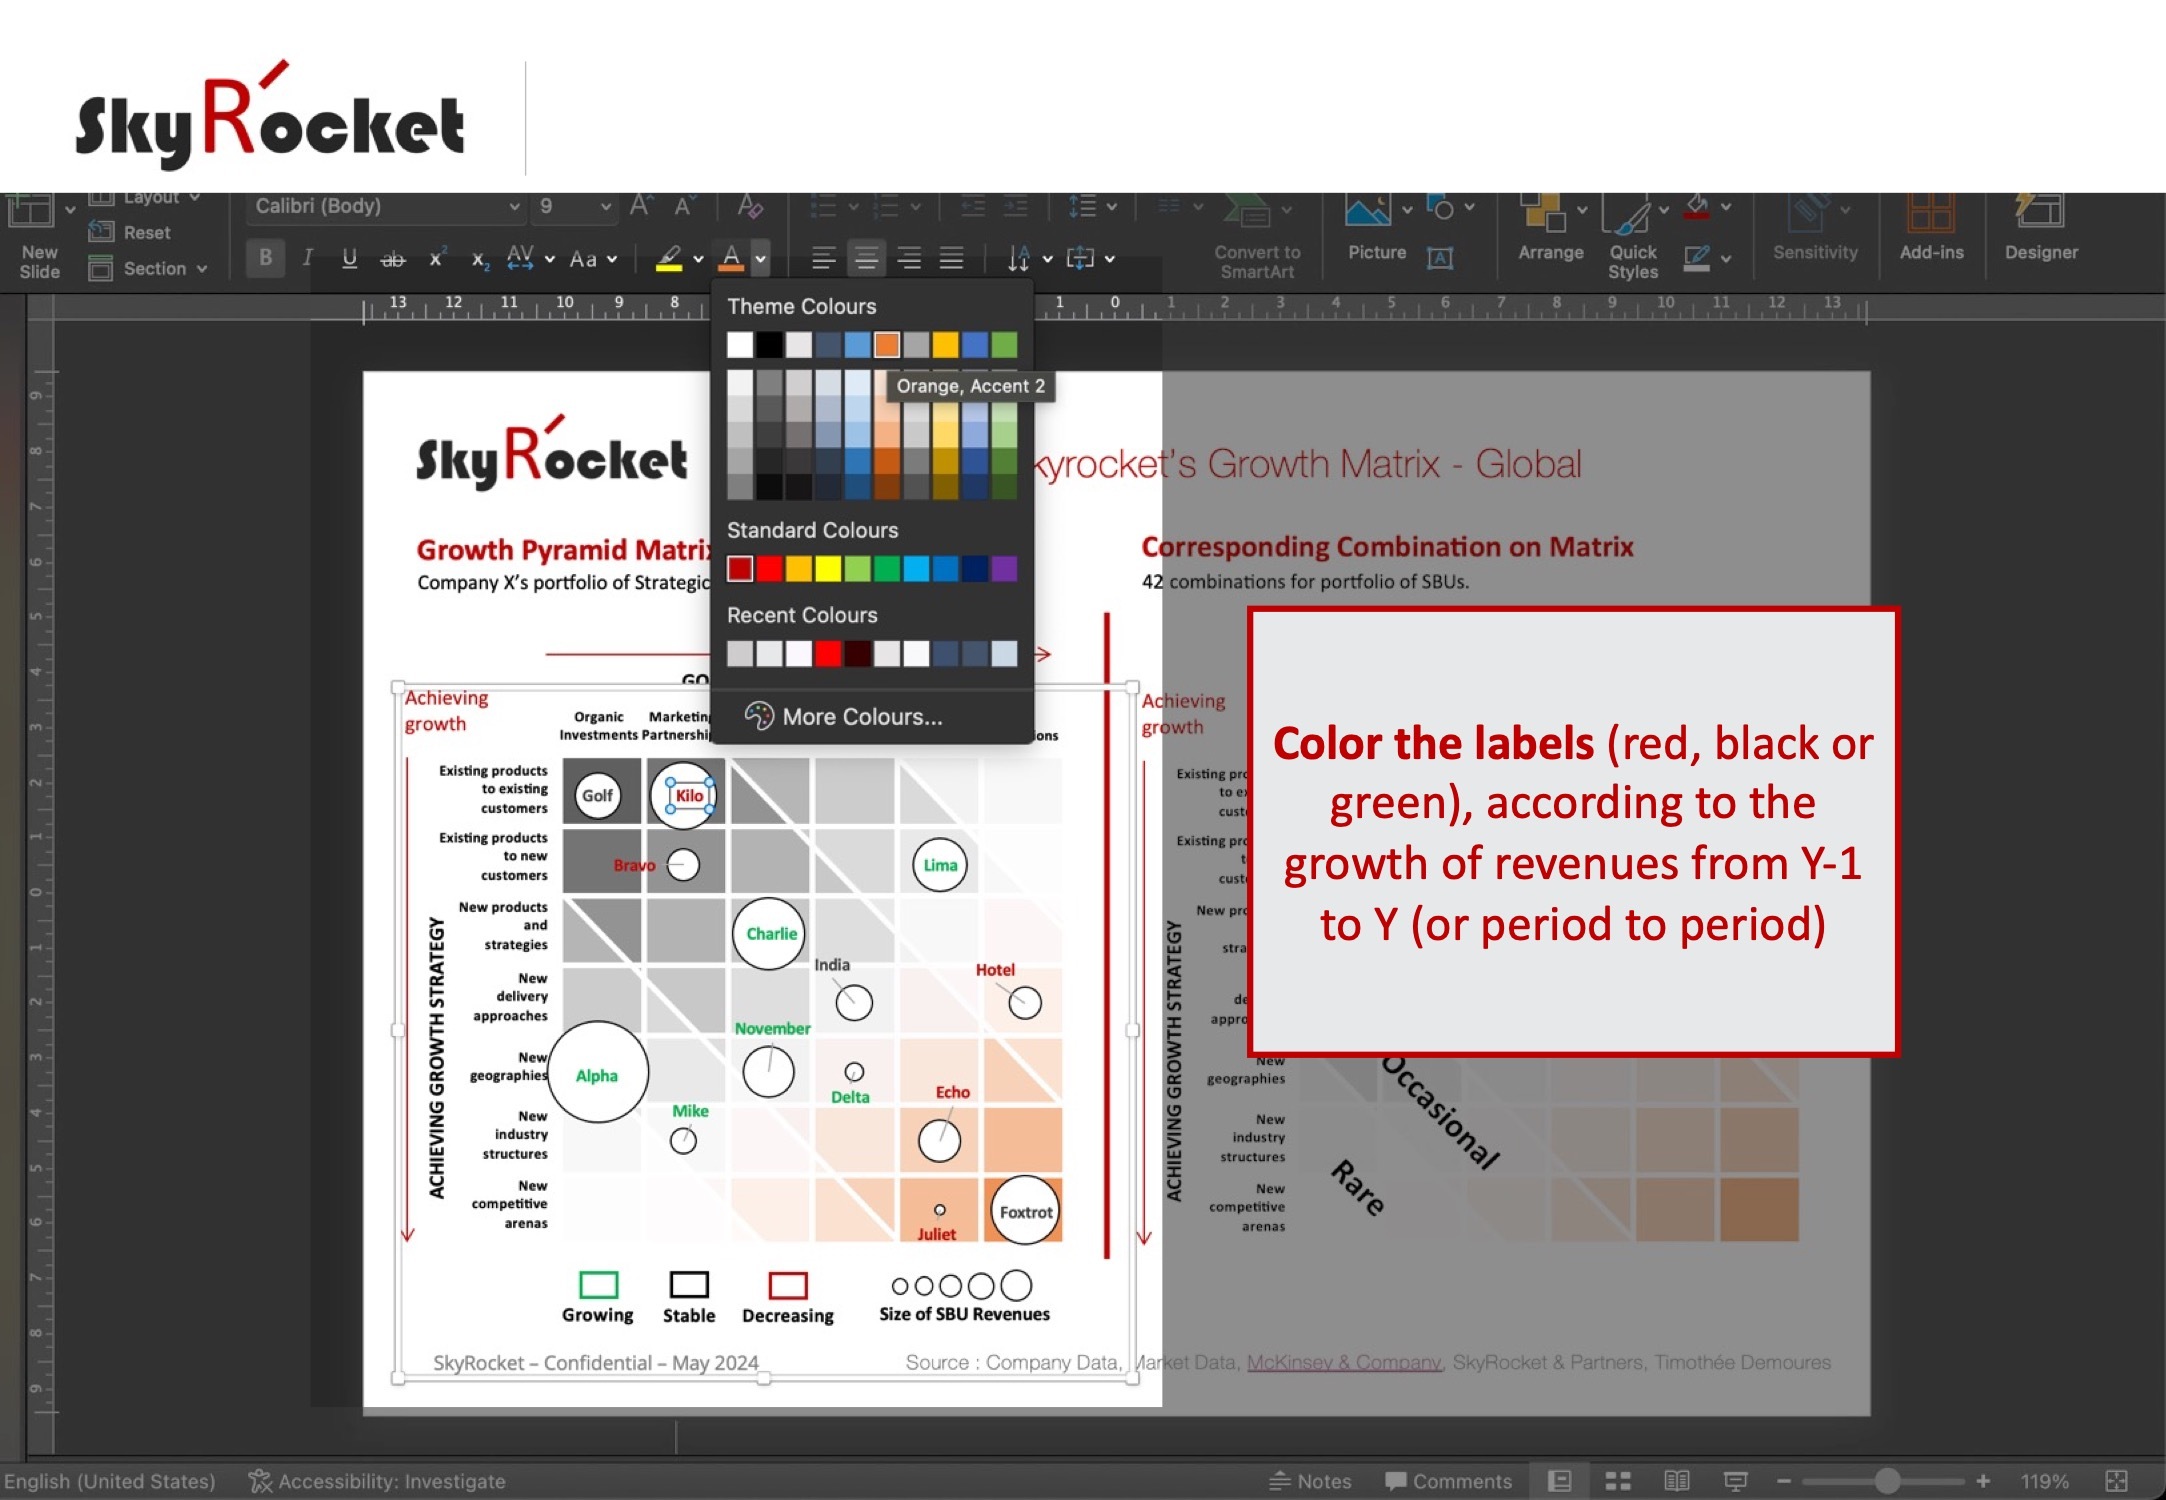Start the slide show from status bar
Viewport: 2166px width, 1500px height.
[1736, 1481]
